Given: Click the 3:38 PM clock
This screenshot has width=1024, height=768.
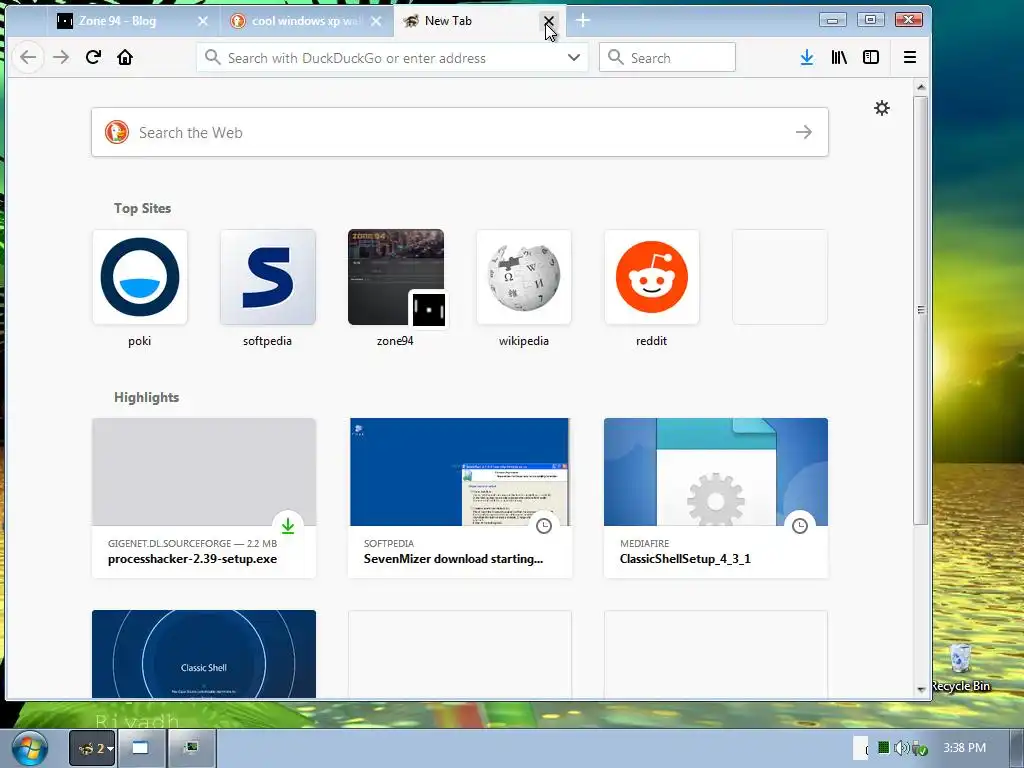Looking at the screenshot, I should (964, 748).
